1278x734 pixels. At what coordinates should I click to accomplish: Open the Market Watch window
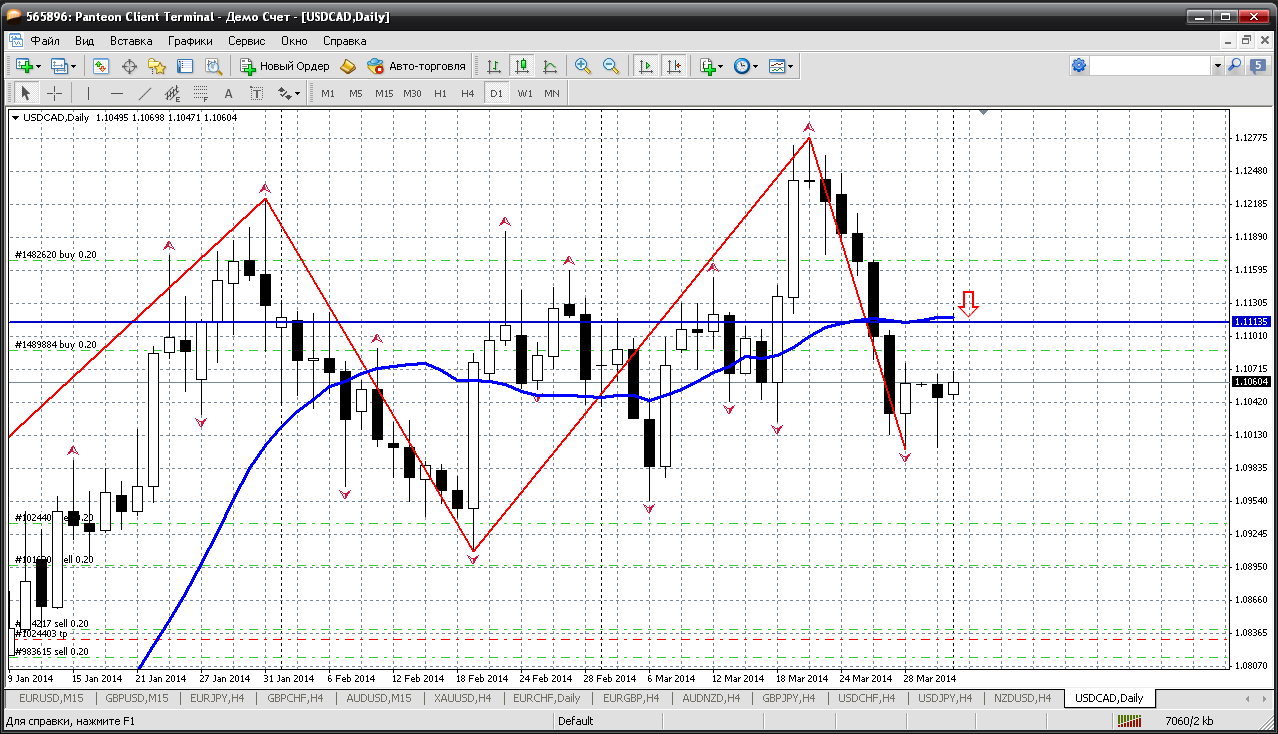[101, 66]
